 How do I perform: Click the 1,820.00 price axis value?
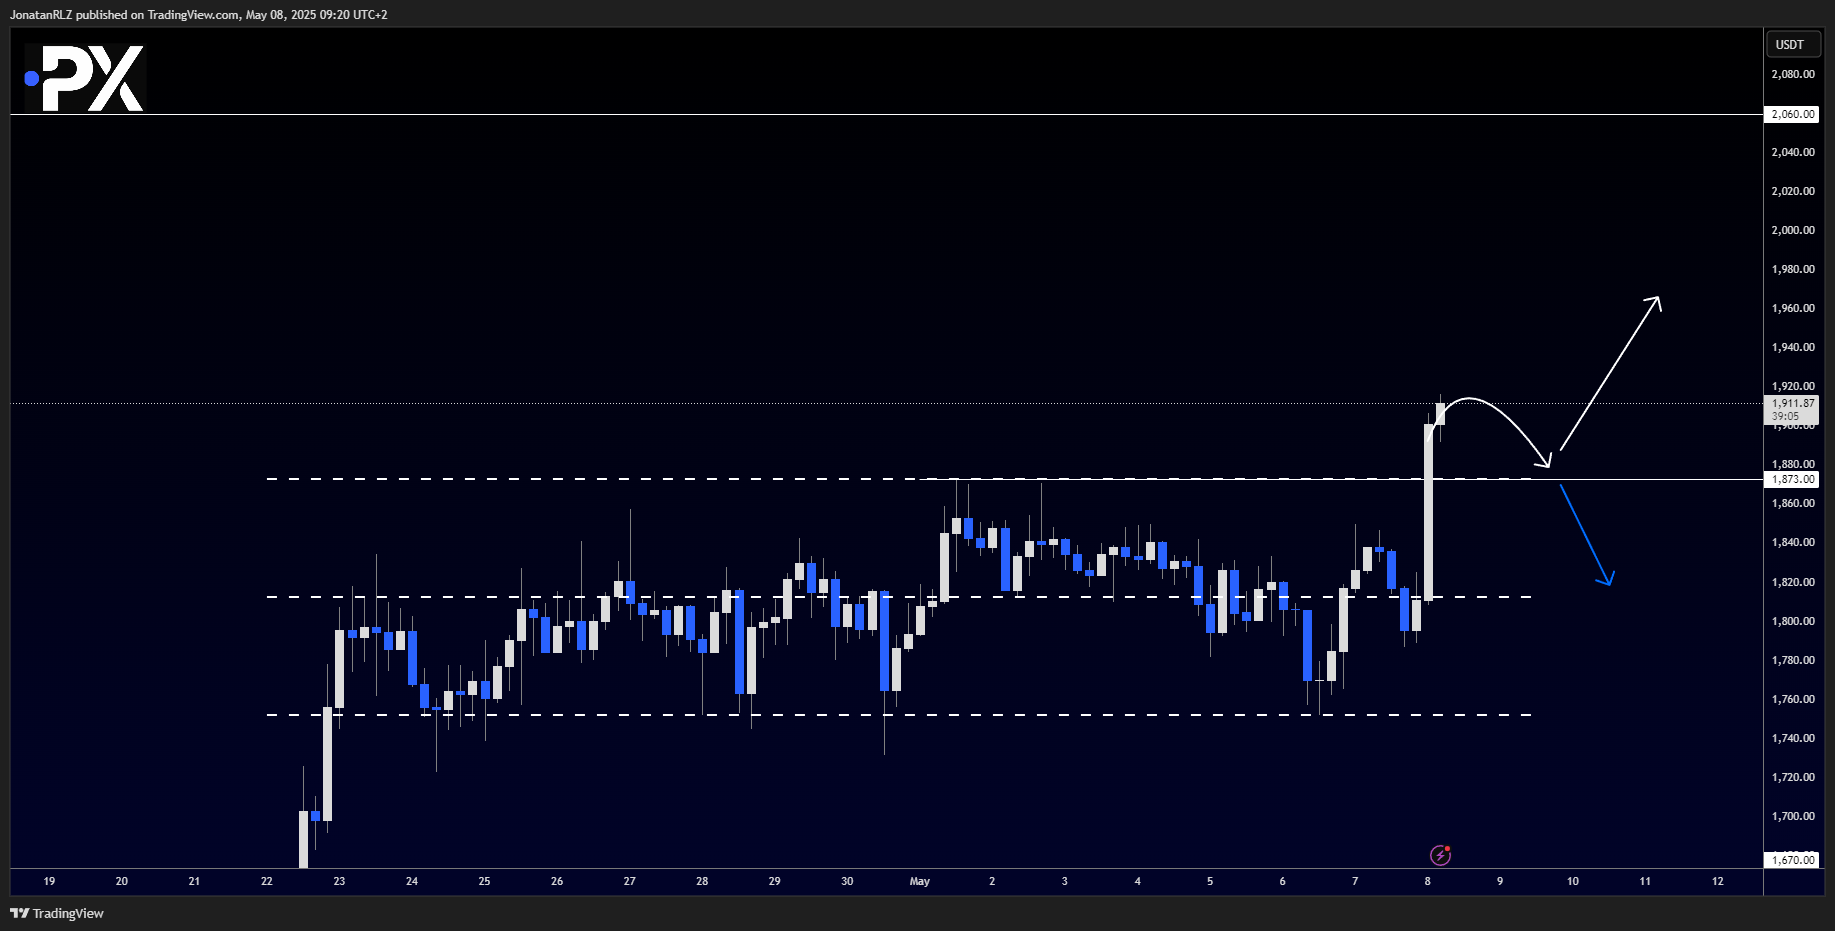pos(1793,582)
